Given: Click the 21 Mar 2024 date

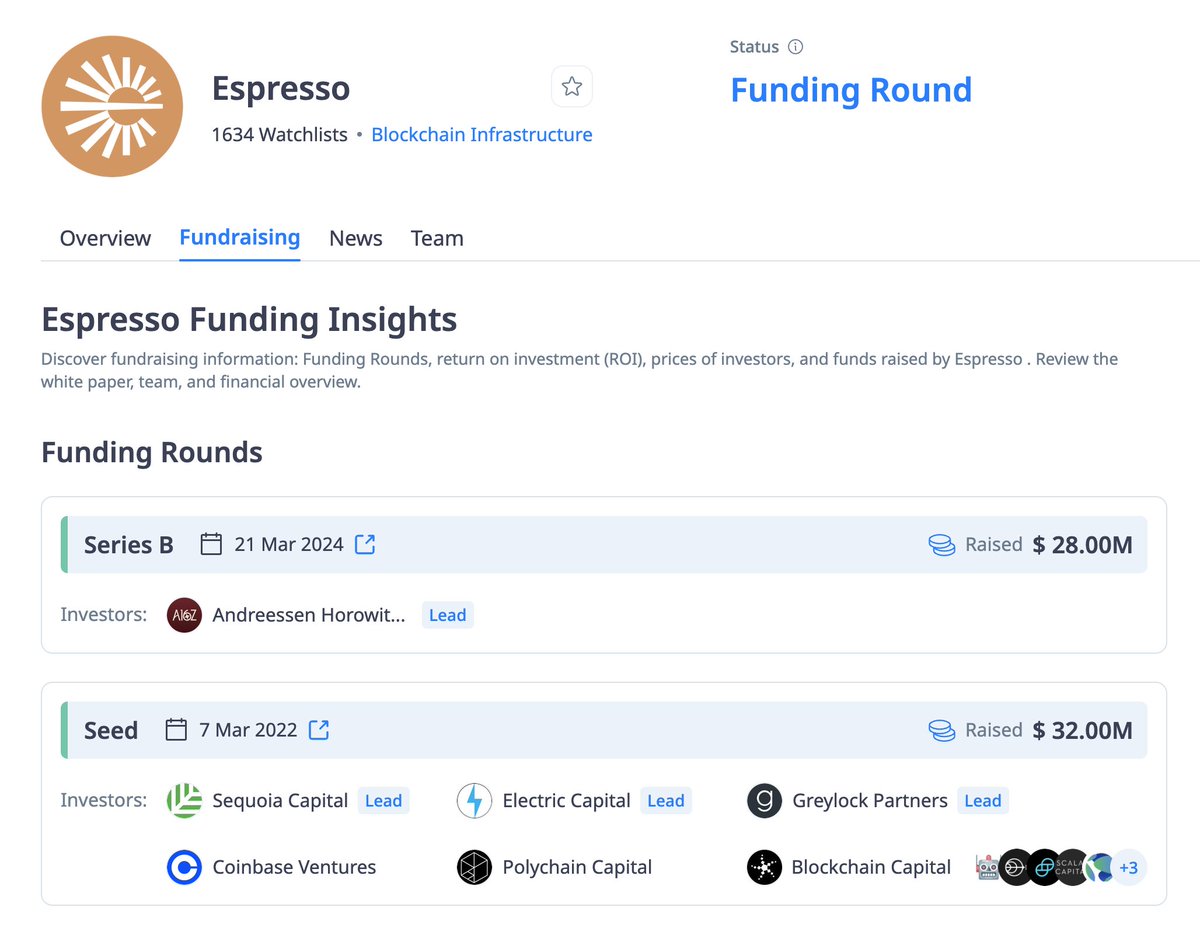Looking at the screenshot, I should coord(289,544).
